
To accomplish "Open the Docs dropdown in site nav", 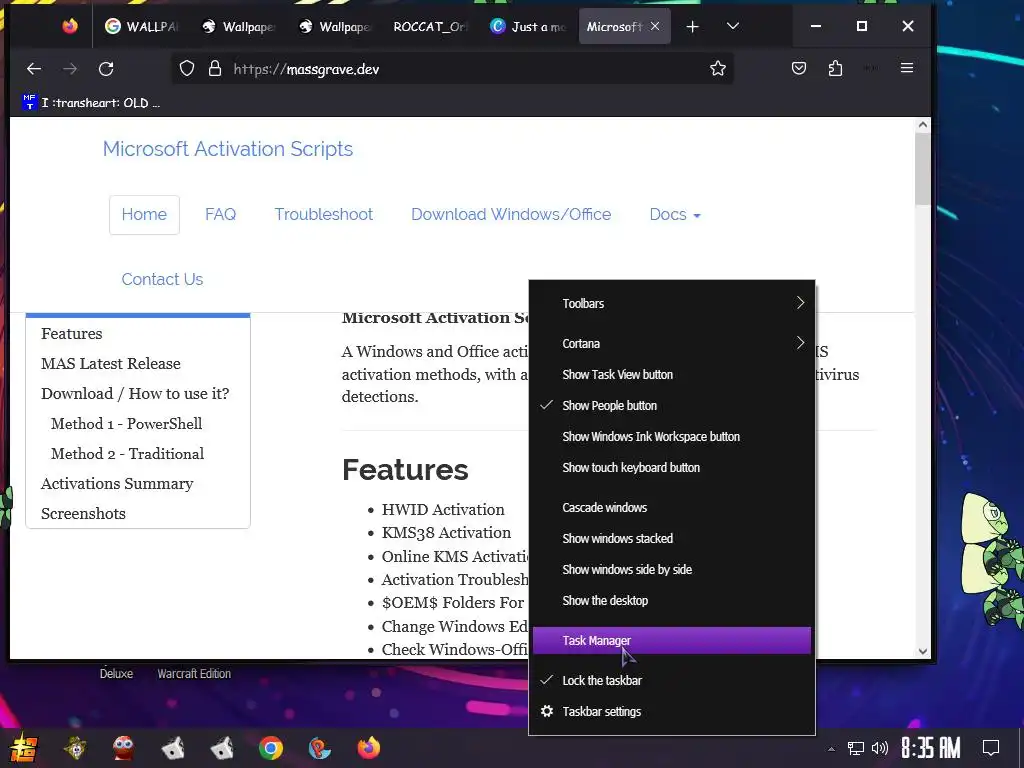I will point(675,214).
